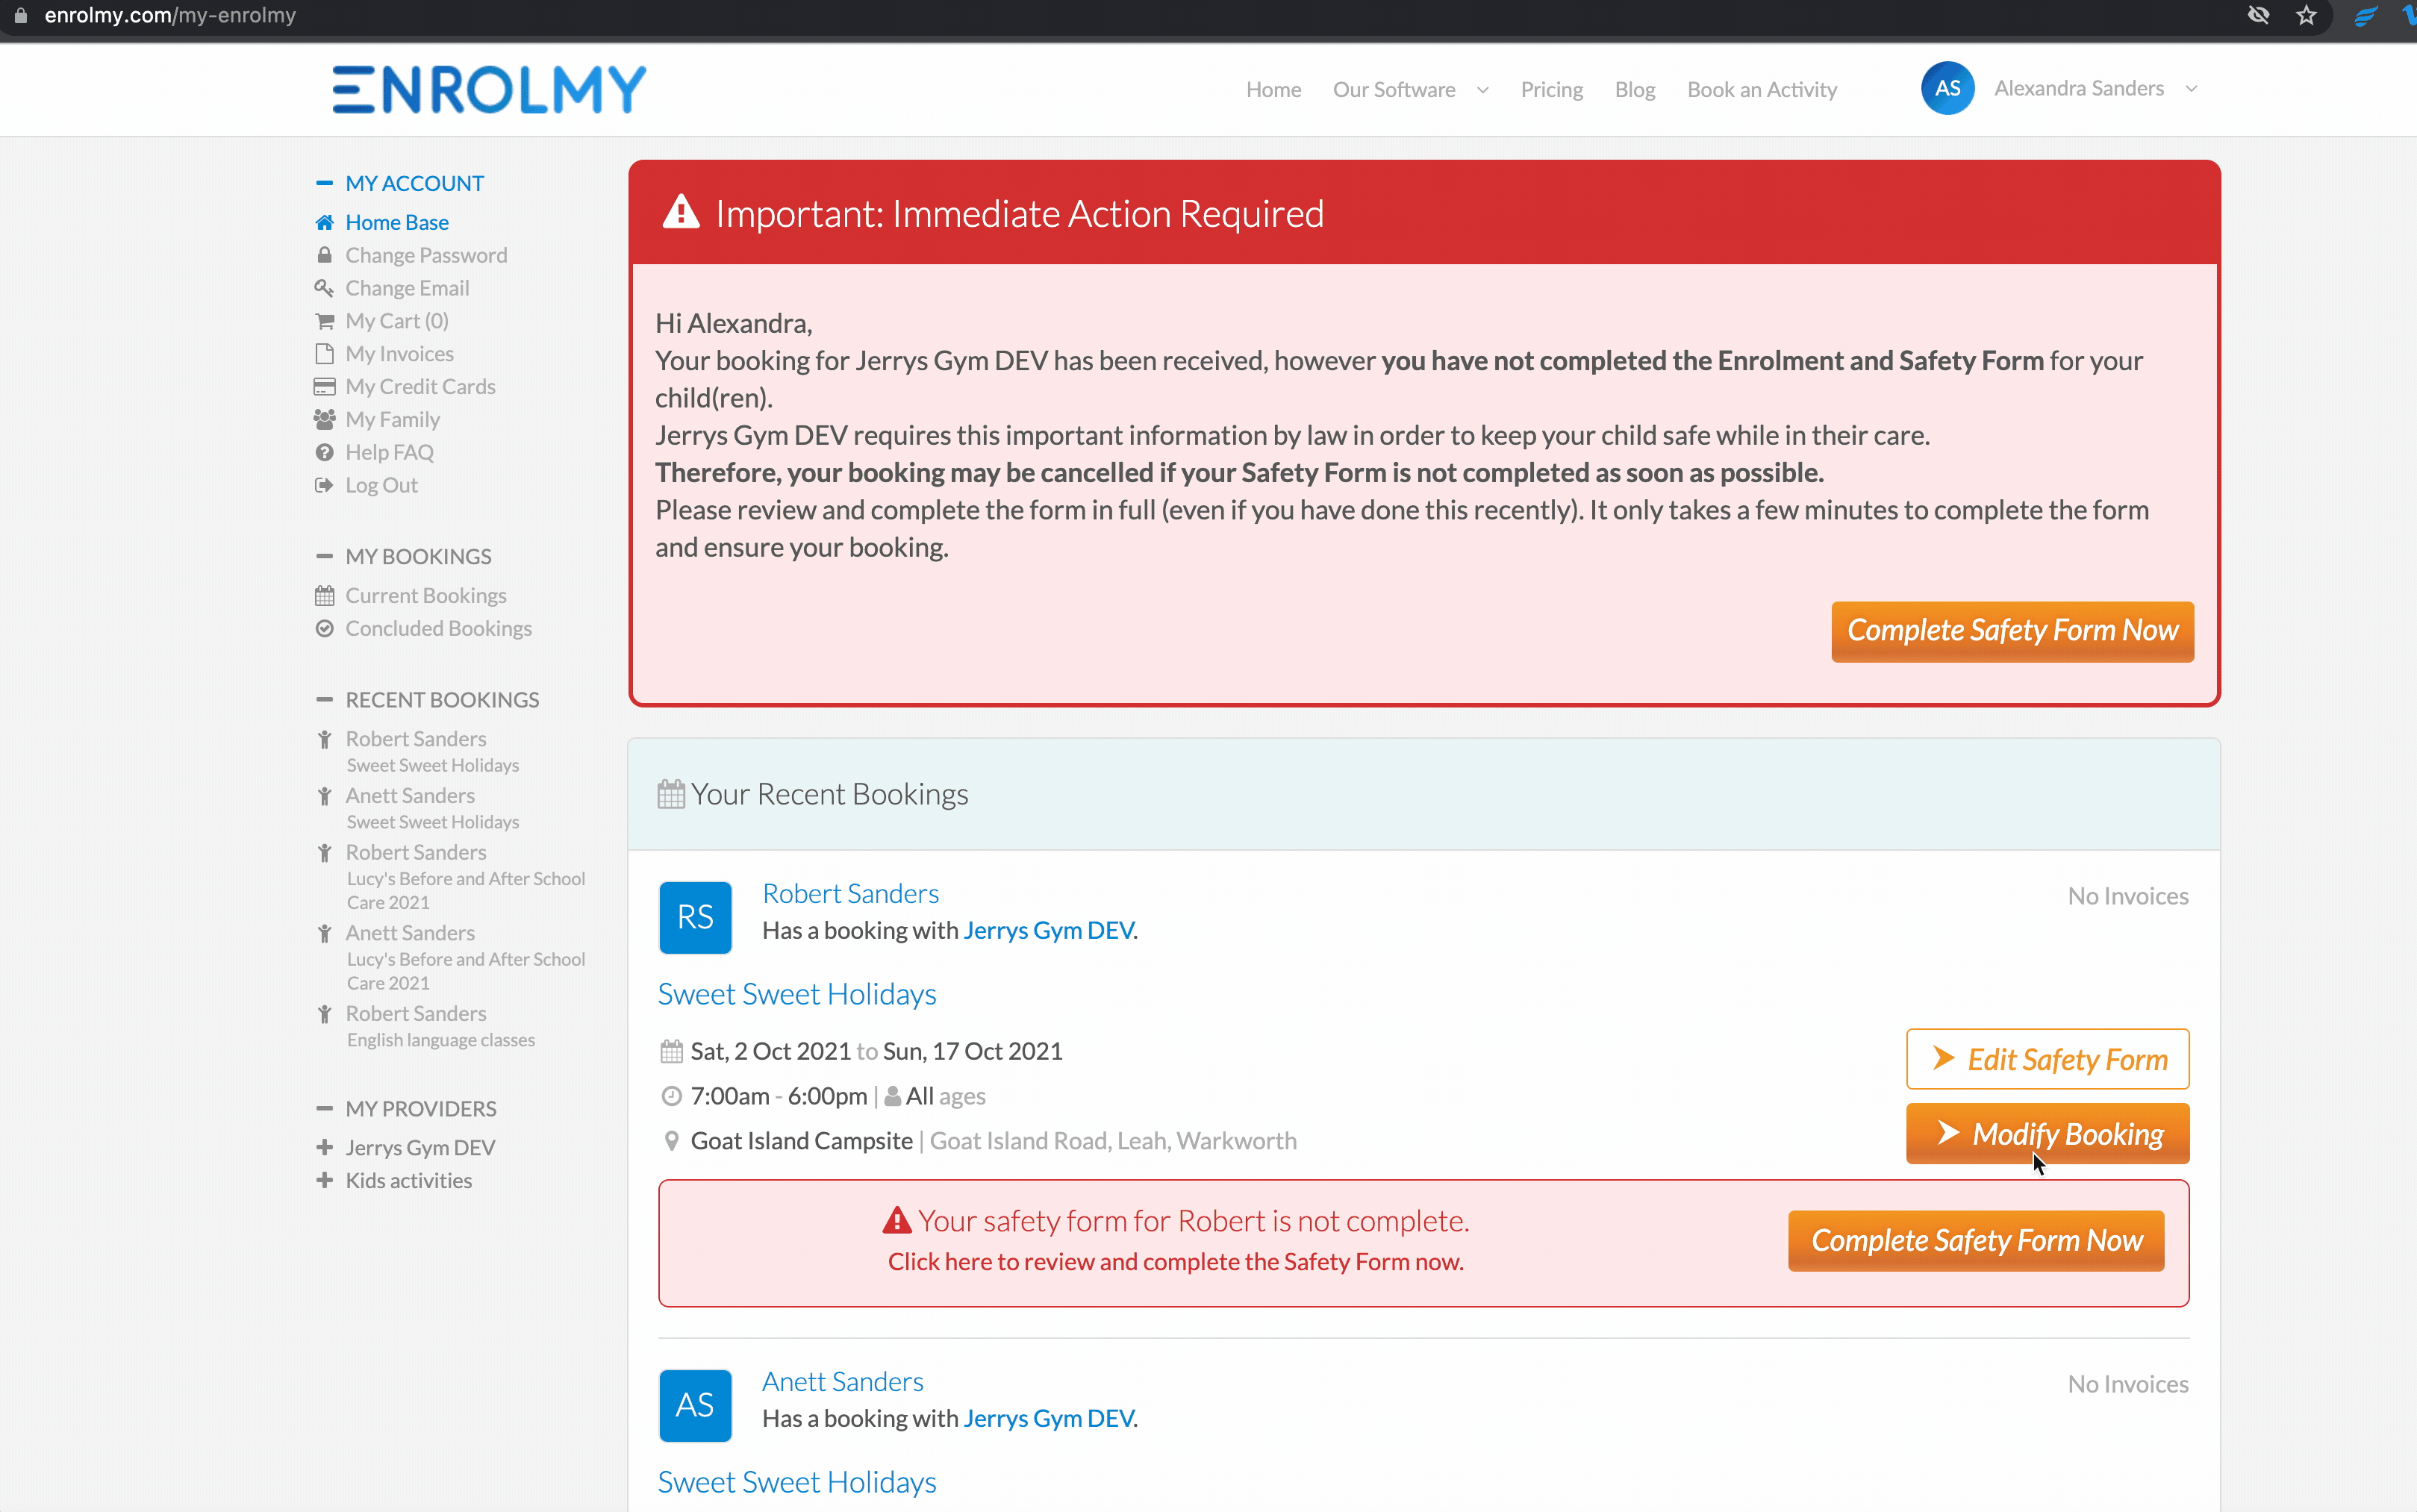Click the calendar icon beside Current Bookings

click(324, 596)
